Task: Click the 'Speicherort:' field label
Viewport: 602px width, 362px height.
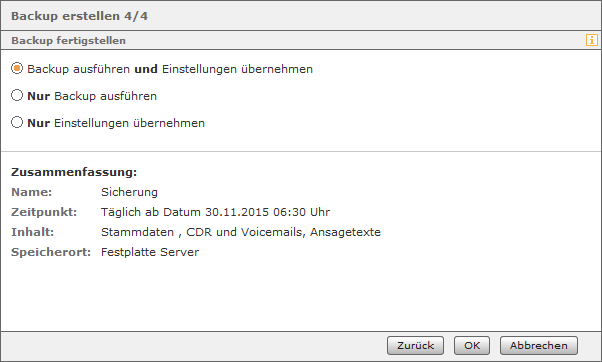Action: pyautogui.click(x=51, y=252)
